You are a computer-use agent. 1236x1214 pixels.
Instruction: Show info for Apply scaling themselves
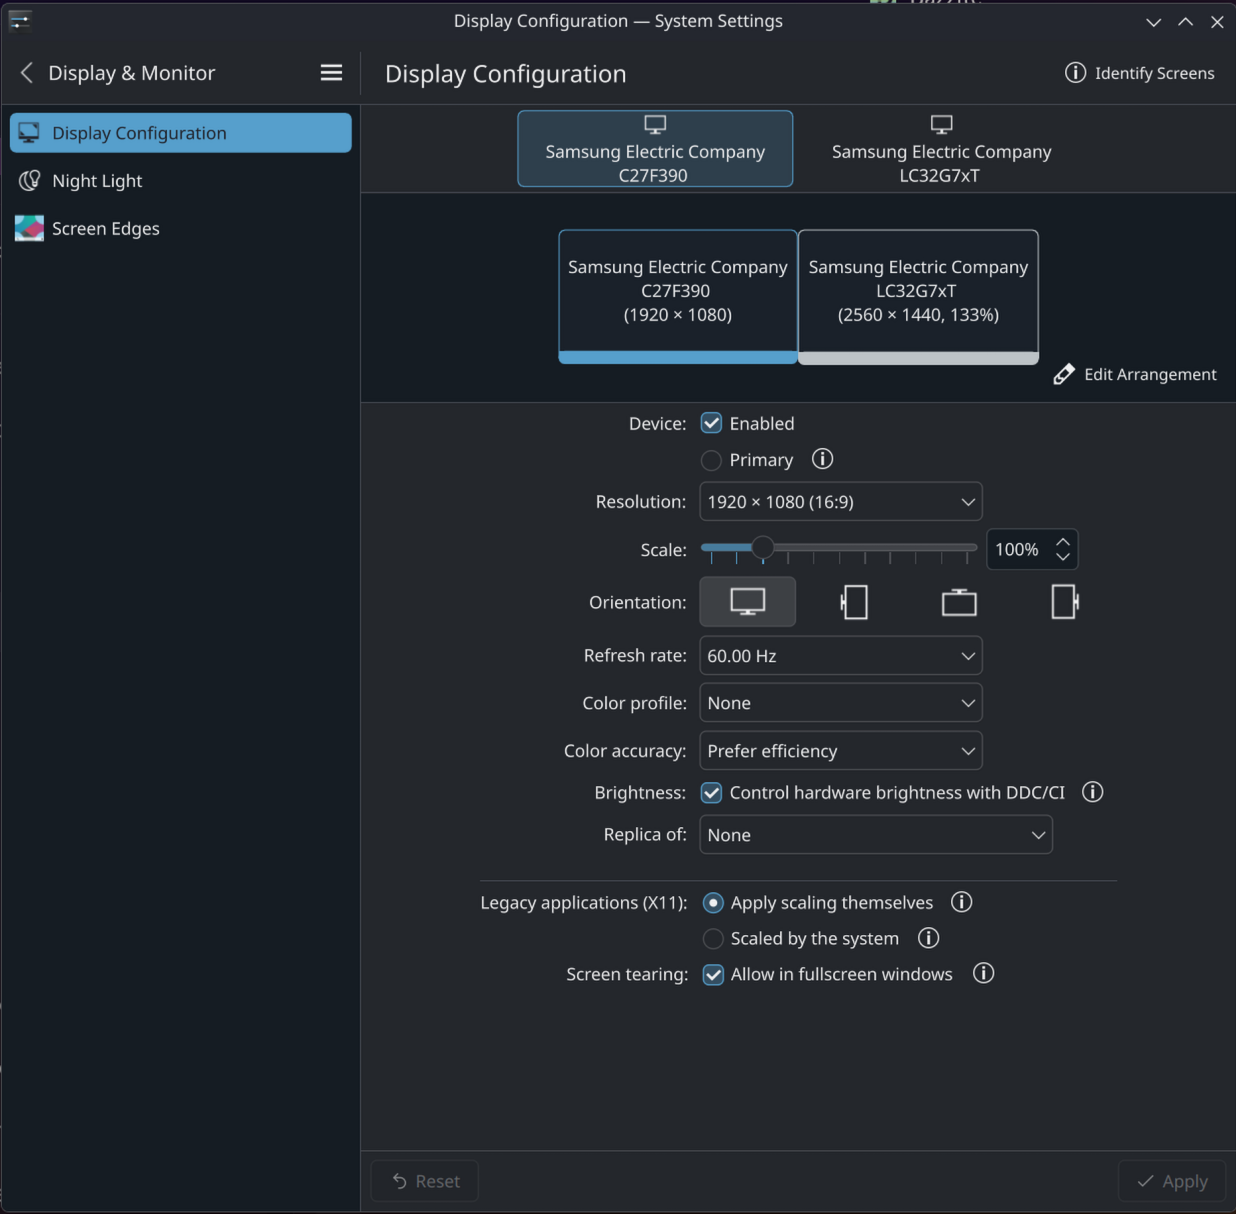(x=961, y=902)
